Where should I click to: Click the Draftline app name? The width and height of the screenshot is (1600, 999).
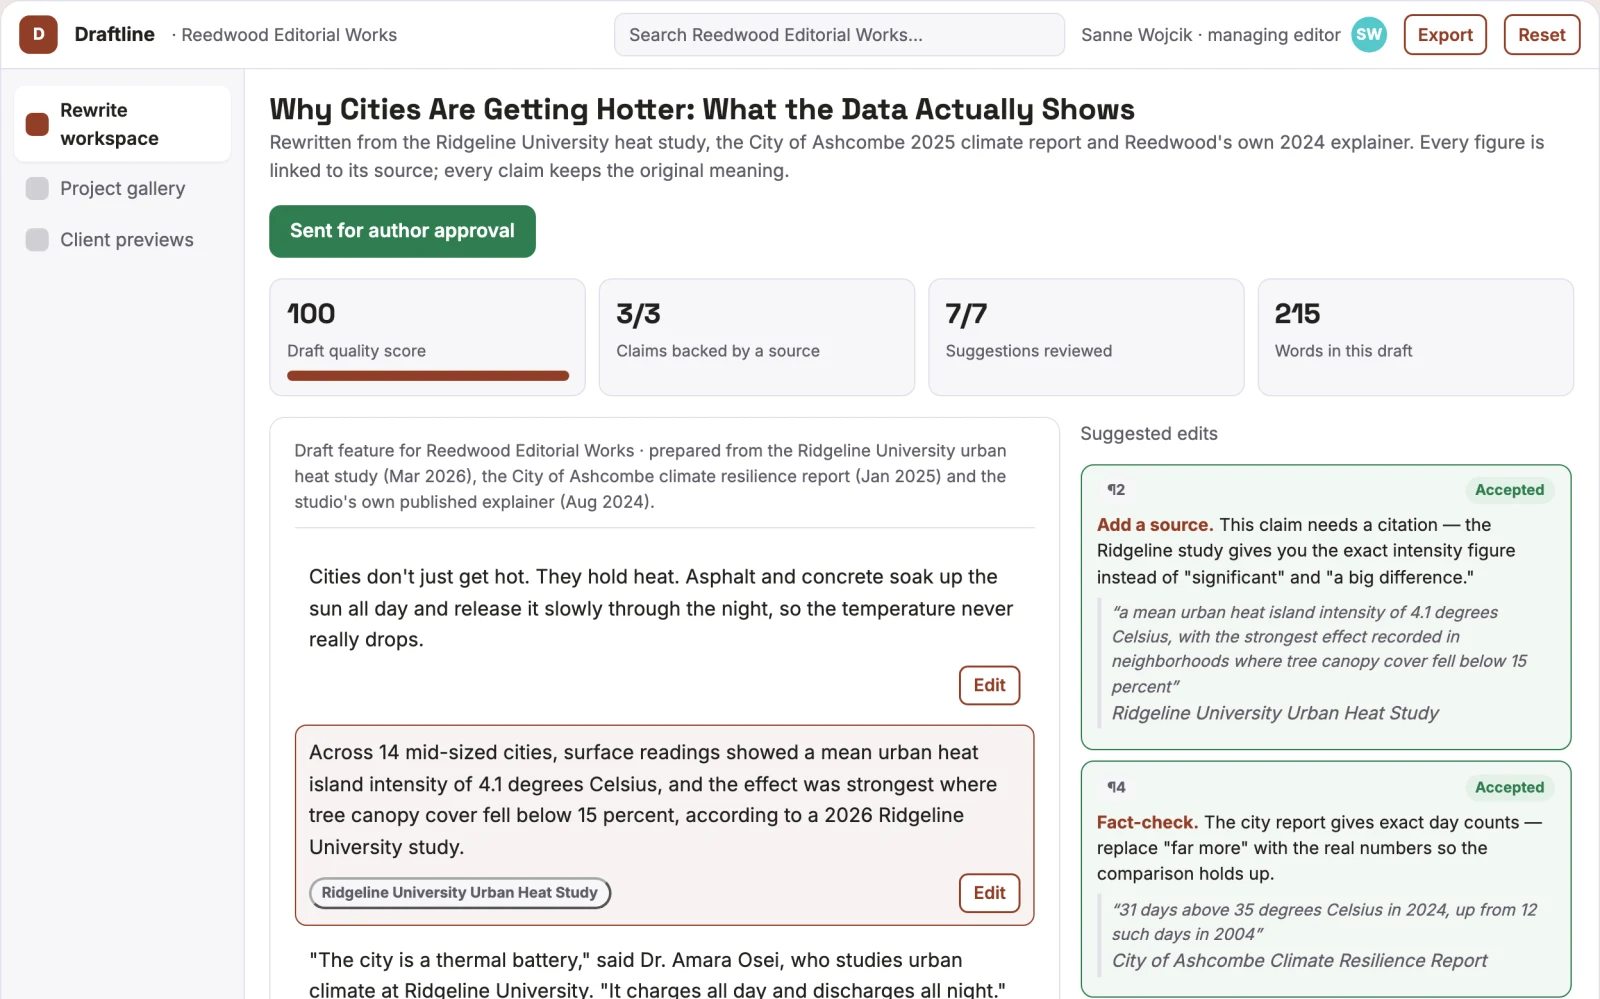tap(115, 35)
